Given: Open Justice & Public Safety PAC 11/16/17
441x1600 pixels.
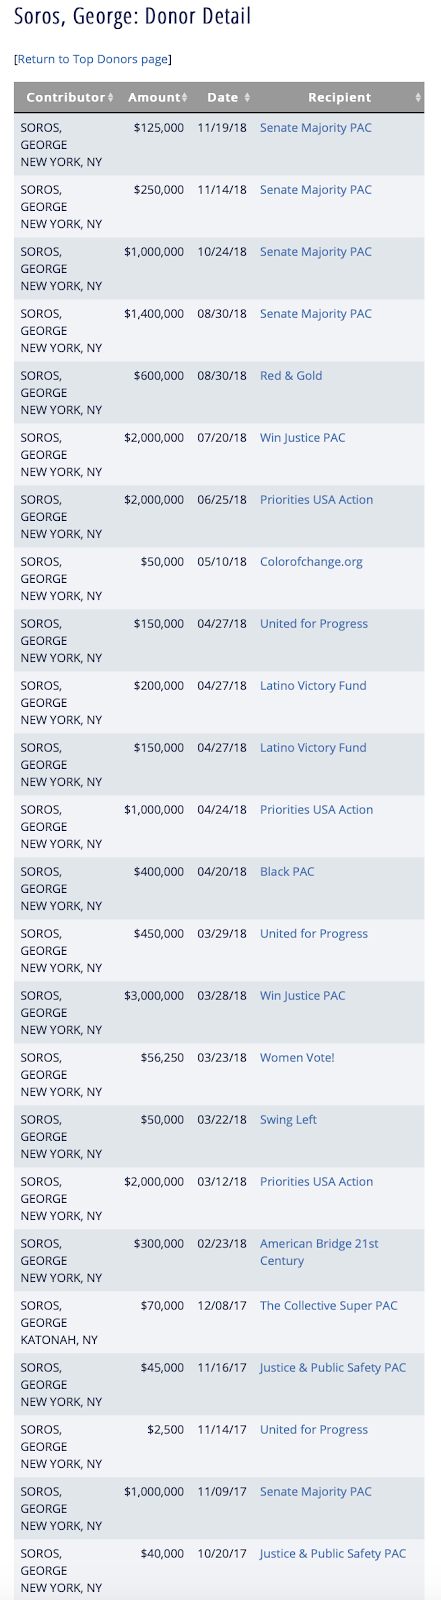Looking at the screenshot, I should tap(333, 1368).
